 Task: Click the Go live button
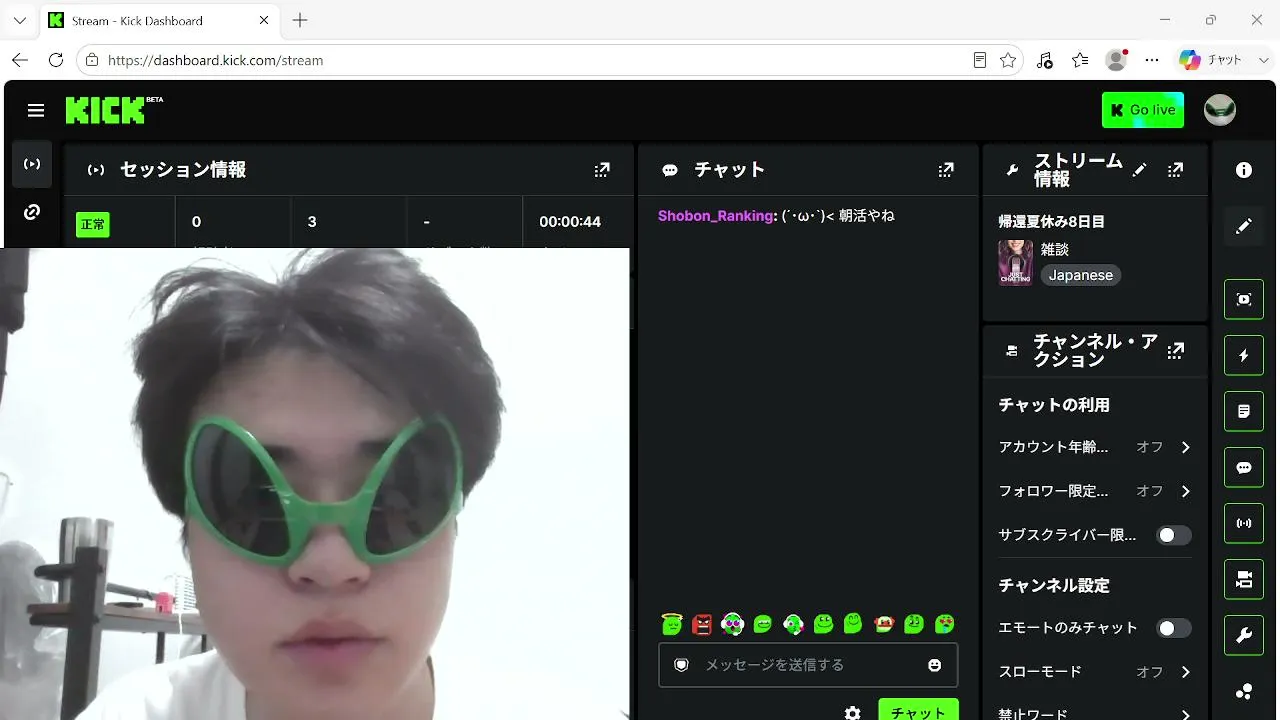[1143, 110]
